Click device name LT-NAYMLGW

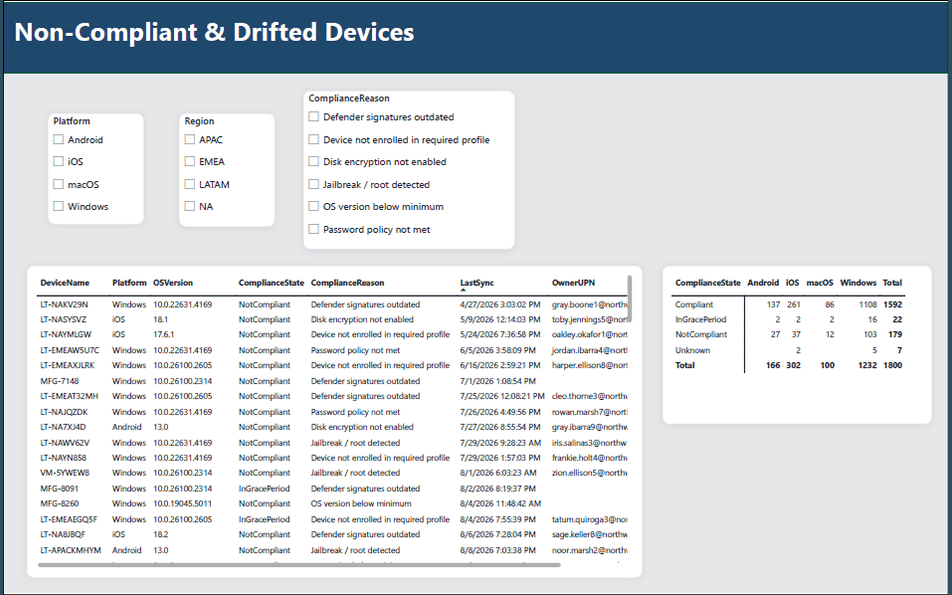point(66,335)
